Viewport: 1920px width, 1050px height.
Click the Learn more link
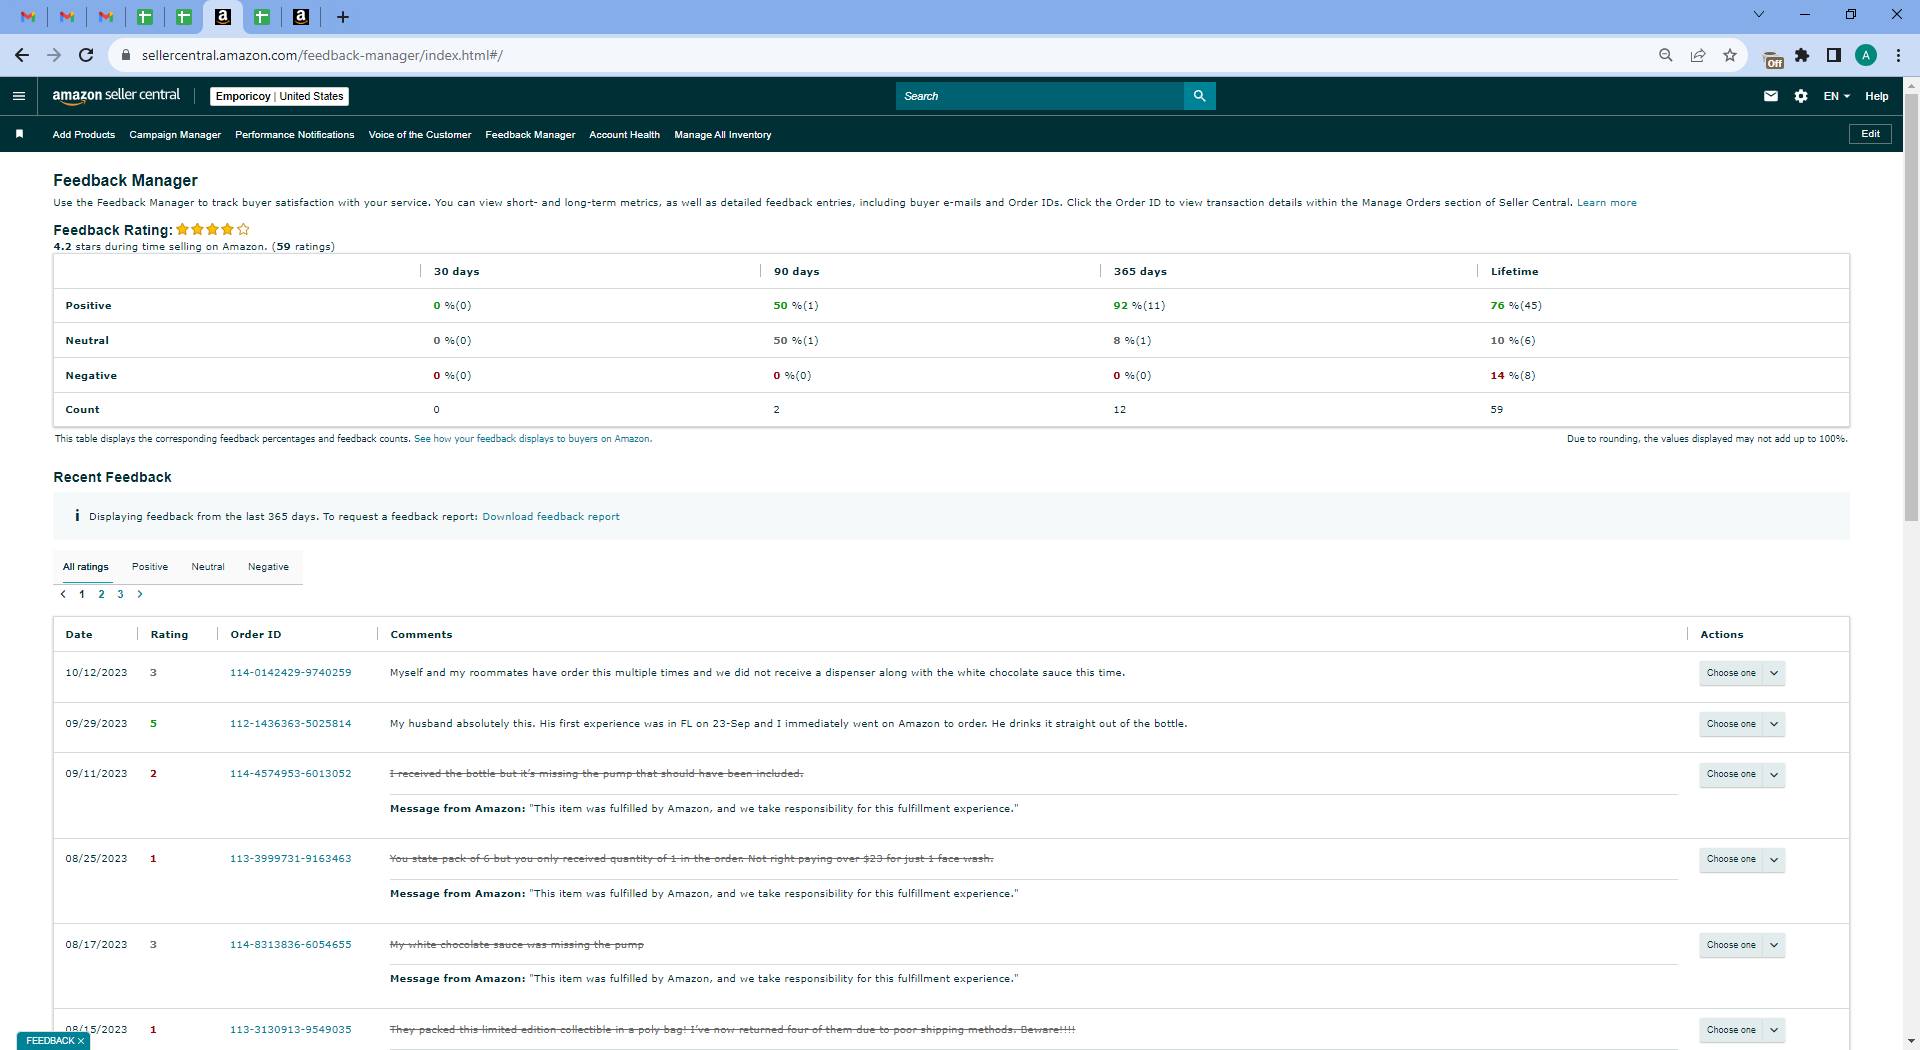click(1607, 203)
